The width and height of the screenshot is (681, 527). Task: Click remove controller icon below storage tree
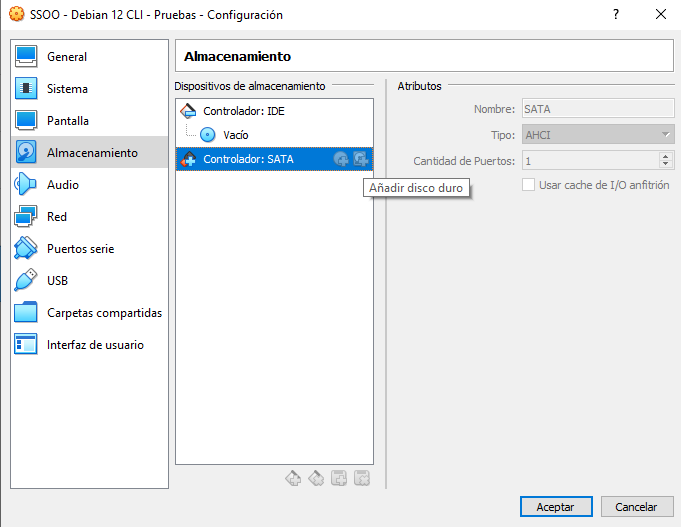coord(316,478)
